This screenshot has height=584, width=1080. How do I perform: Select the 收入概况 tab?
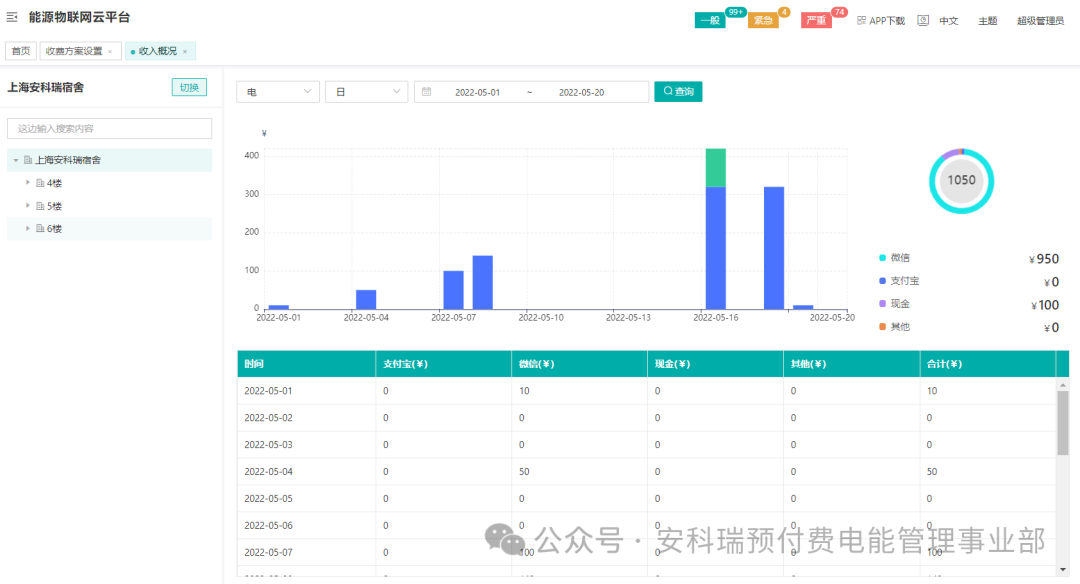click(158, 51)
